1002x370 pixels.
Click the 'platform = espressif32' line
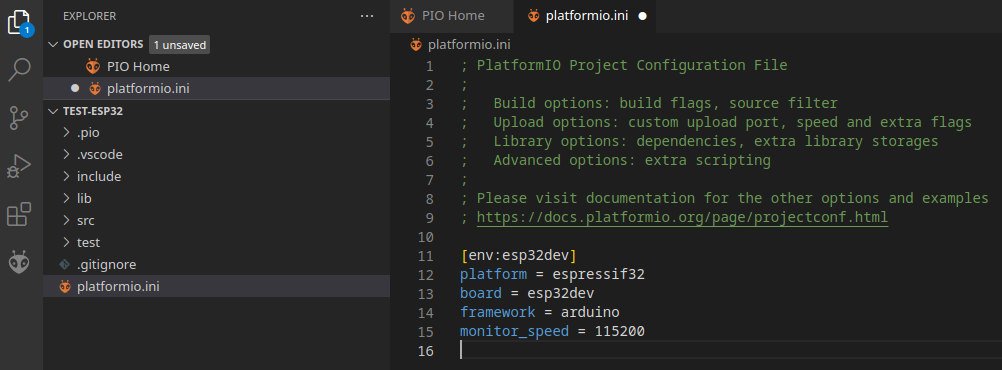click(x=552, y=275)
